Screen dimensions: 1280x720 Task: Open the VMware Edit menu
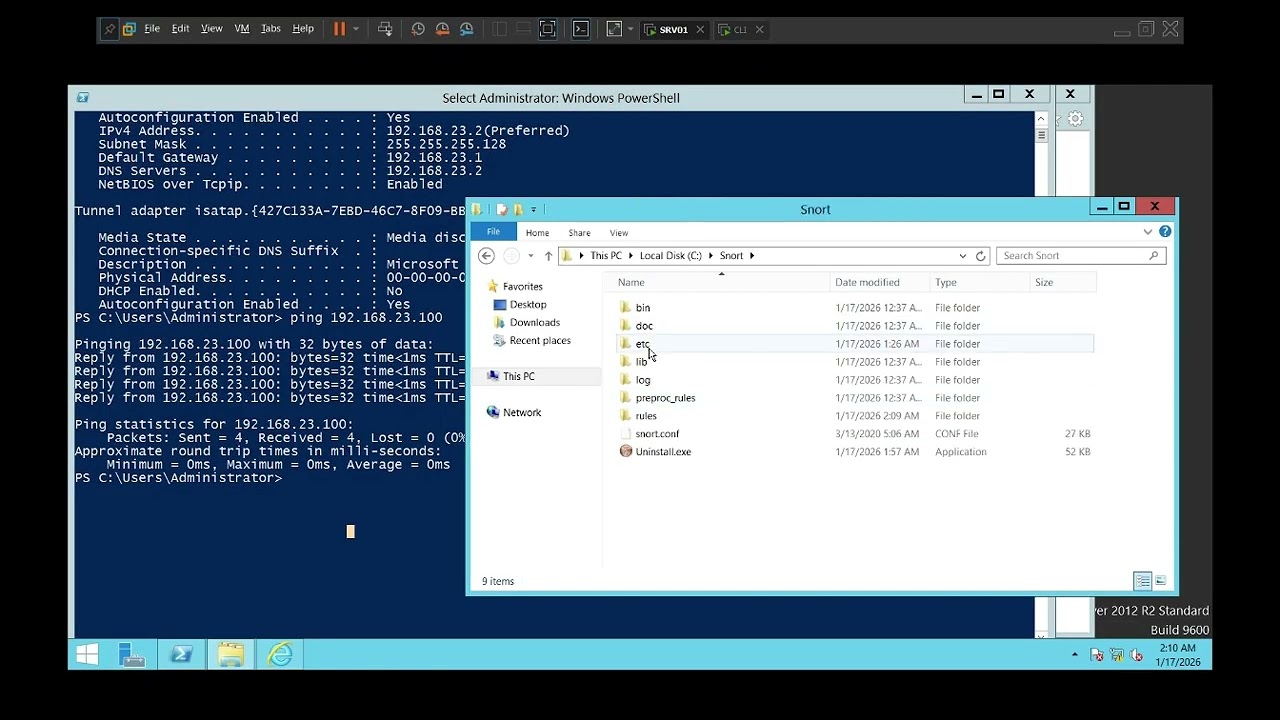tap(180, 29)
